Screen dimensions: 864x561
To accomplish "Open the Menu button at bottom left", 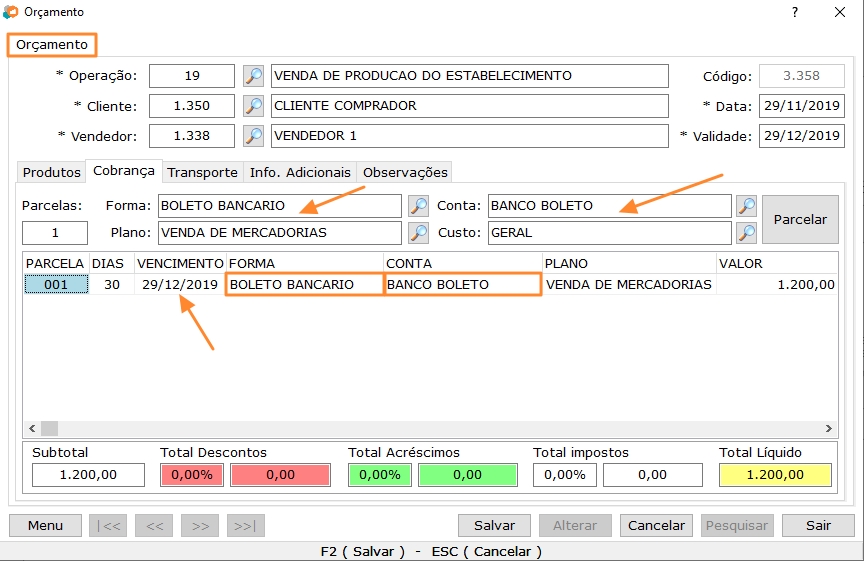I will pyautogui.click(x=45, y=525).
